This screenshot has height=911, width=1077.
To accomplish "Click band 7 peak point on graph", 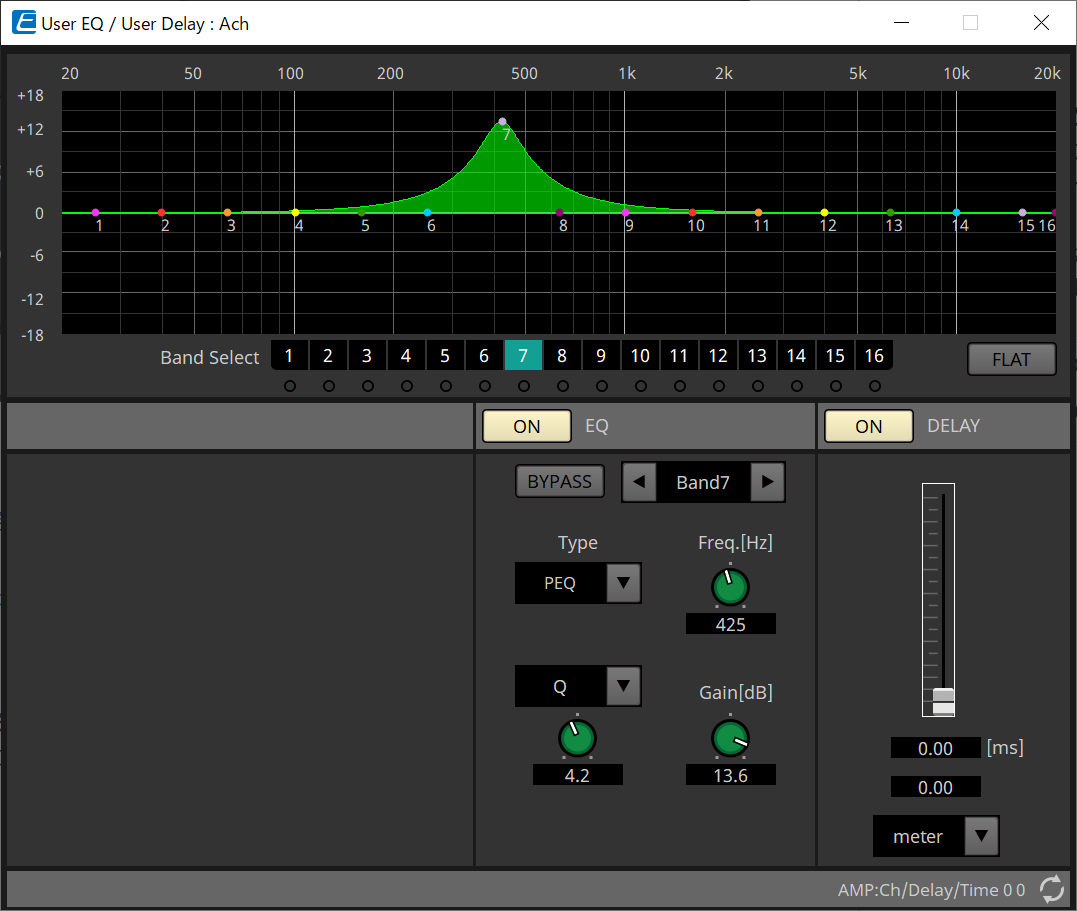I will (502, 122).
